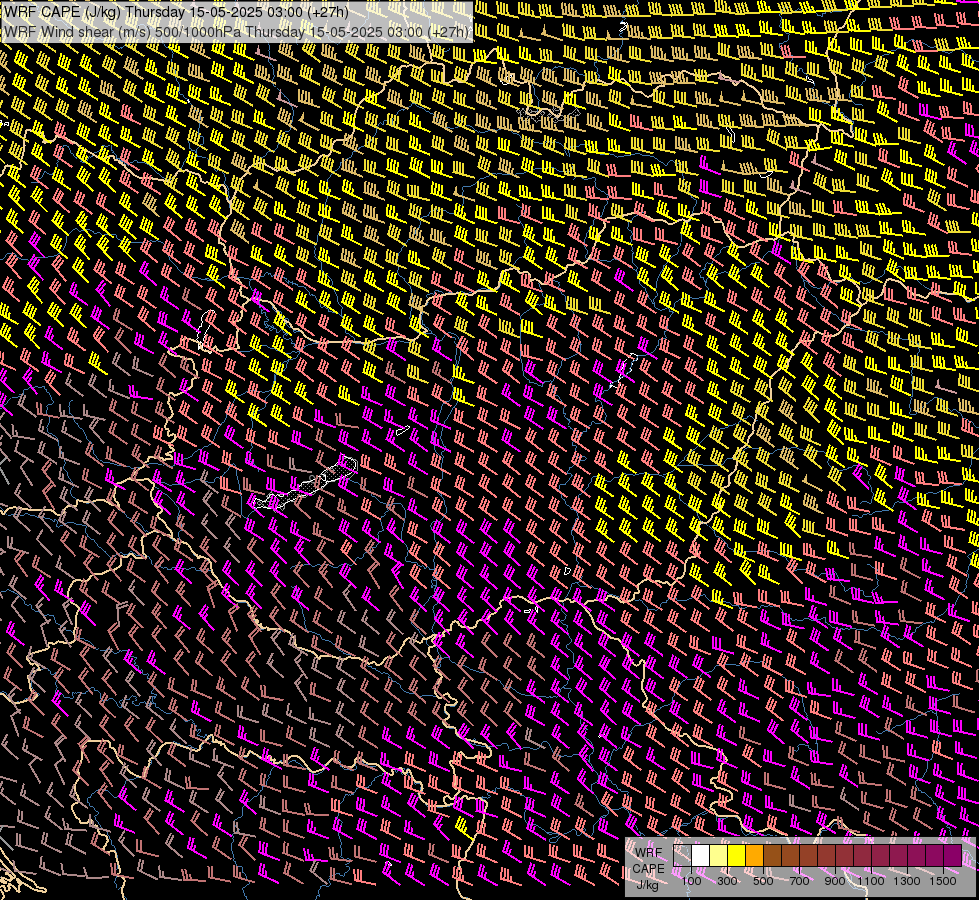Click the 'CAPE' label in the legend
The image size is (979, 900).
[649, 869]
